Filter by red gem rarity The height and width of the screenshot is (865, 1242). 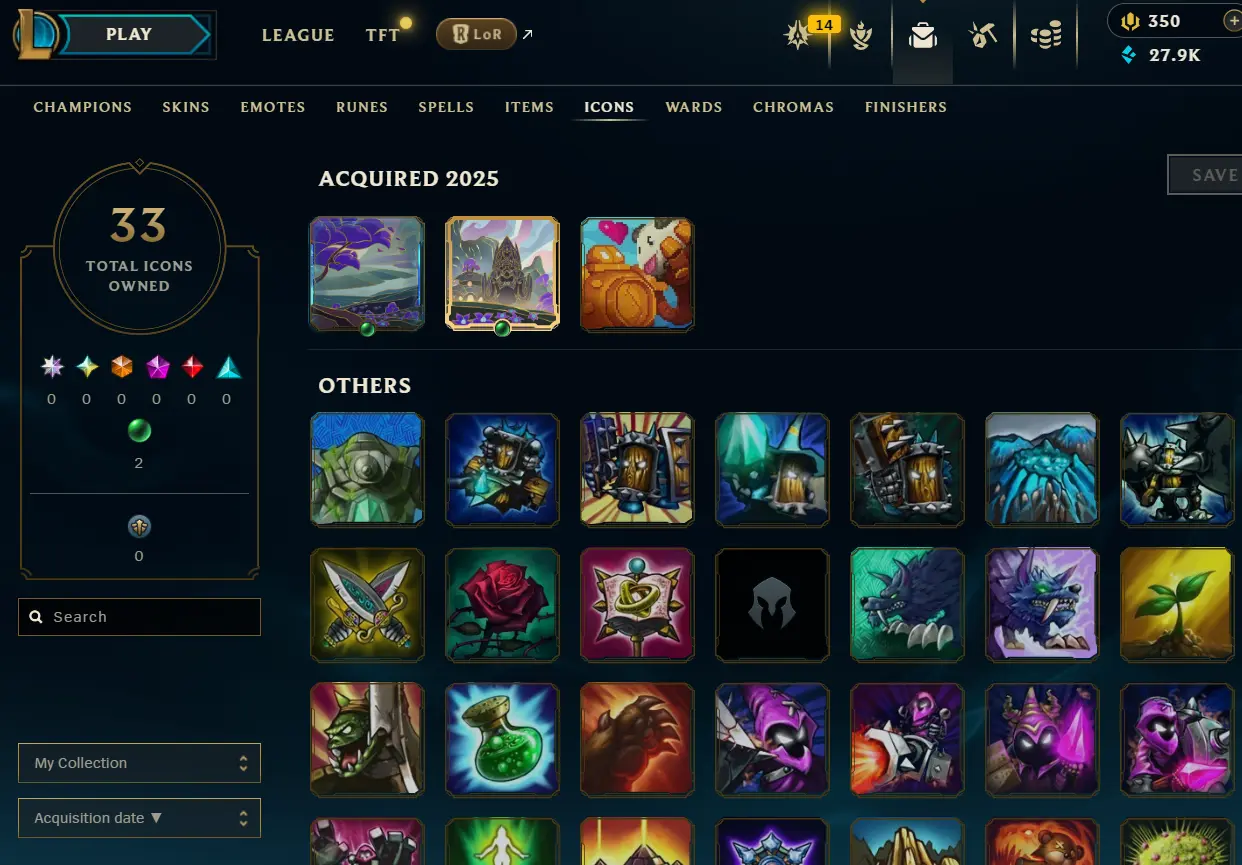(x=192, y=367)
